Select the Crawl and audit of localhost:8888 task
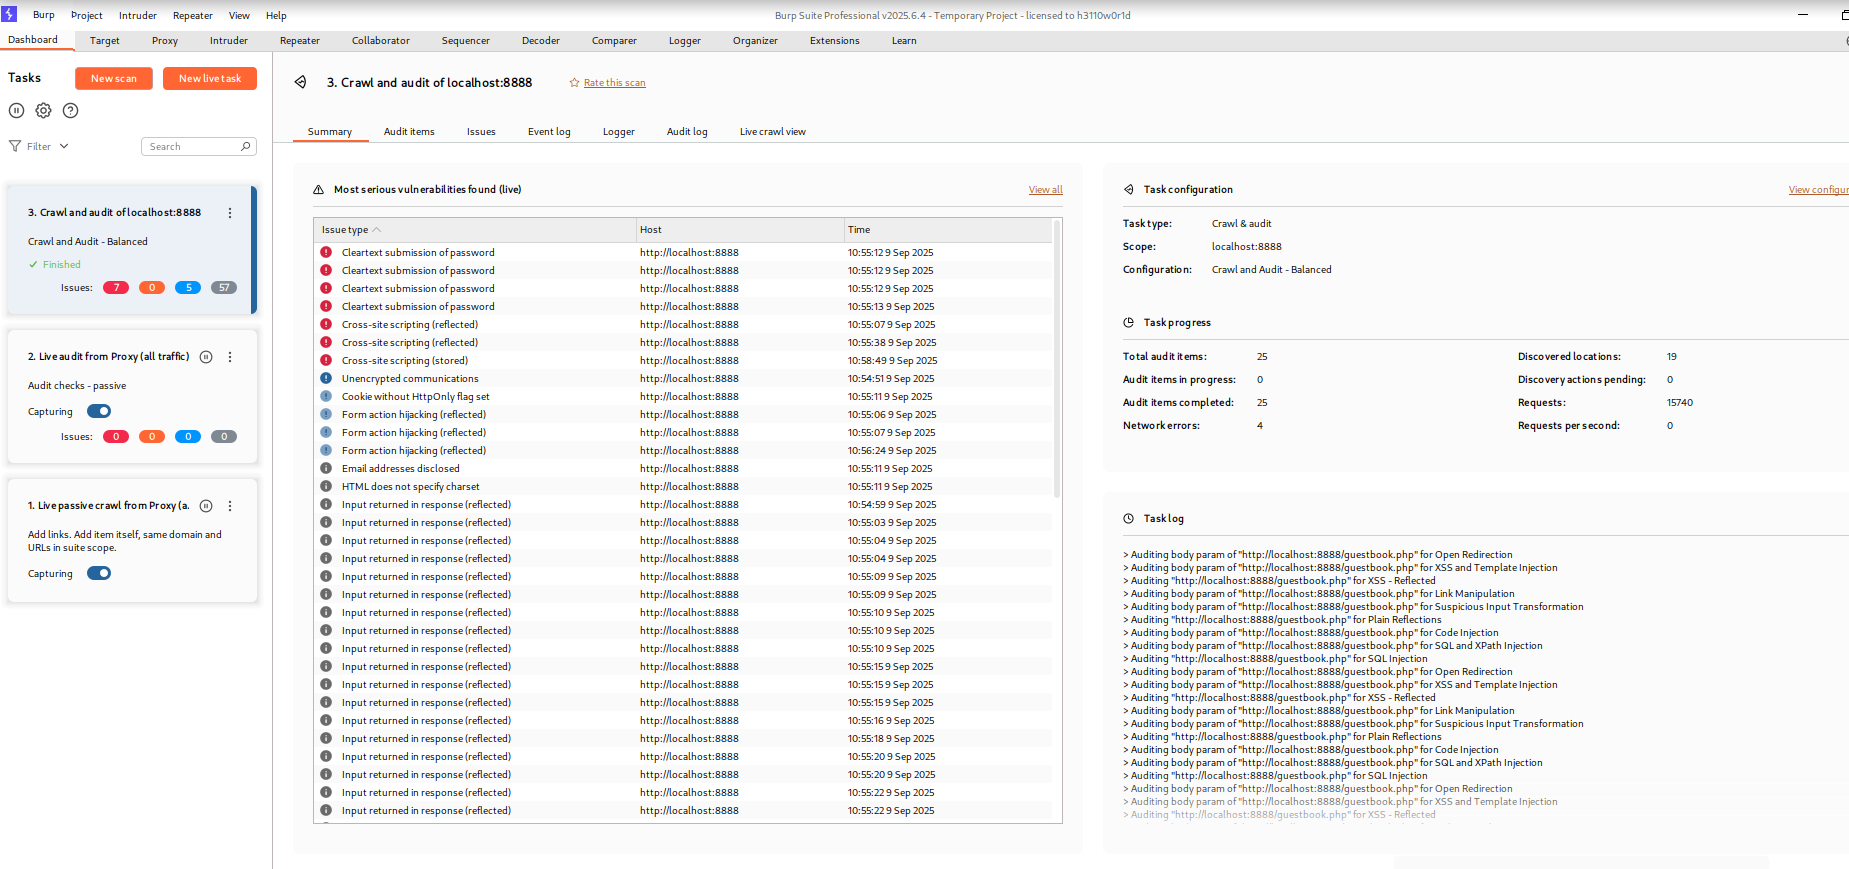This screenshot has height=869, width=1849. coord(130,250)
